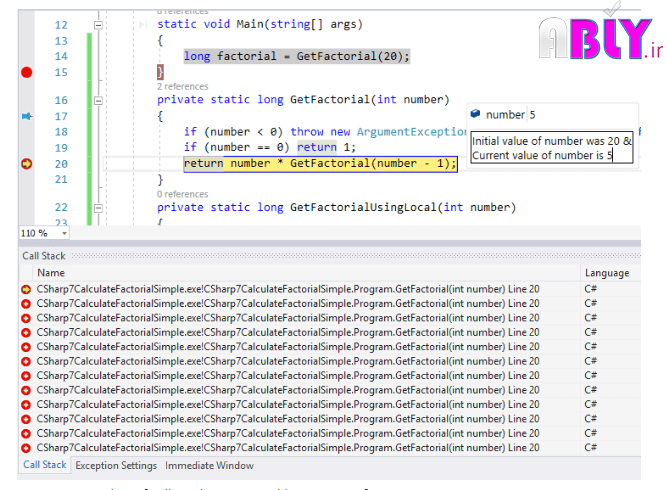Switch to the Call Stack tab
Screen dimensions: 667x490
tap(45, 465)
